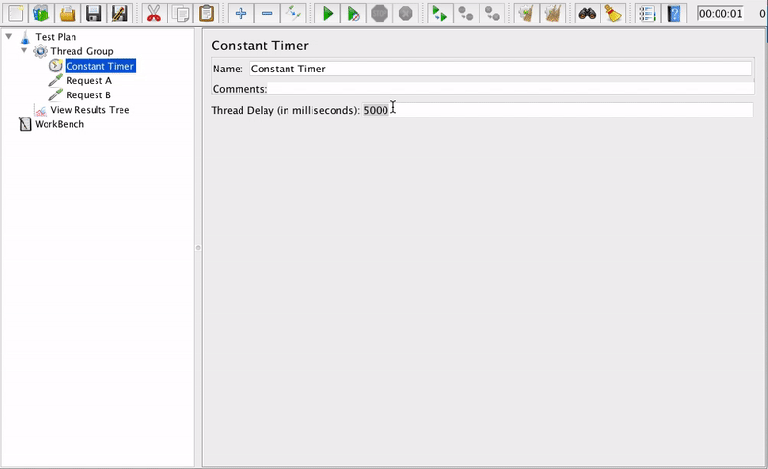
Task: Save the test plan with floppy icon
Action: point(94,13)
